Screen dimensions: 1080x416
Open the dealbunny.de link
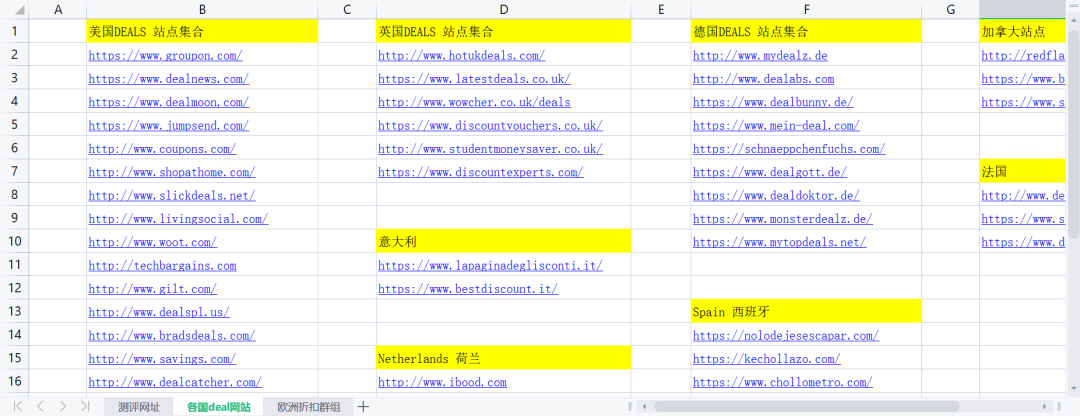click(x=773, y=103)
